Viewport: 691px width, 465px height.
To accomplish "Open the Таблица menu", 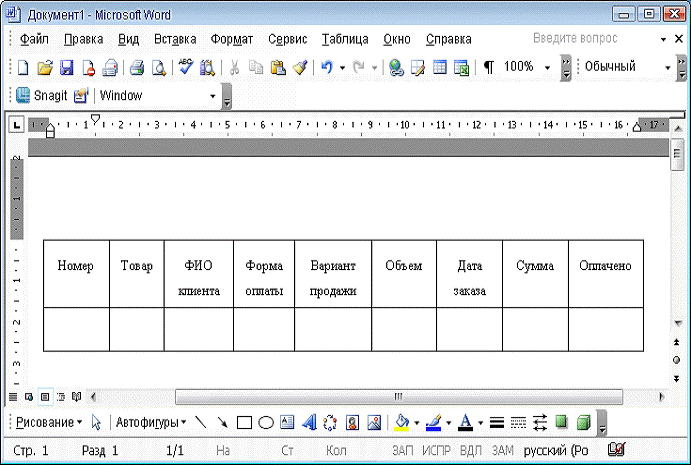I will pos(345,39).
